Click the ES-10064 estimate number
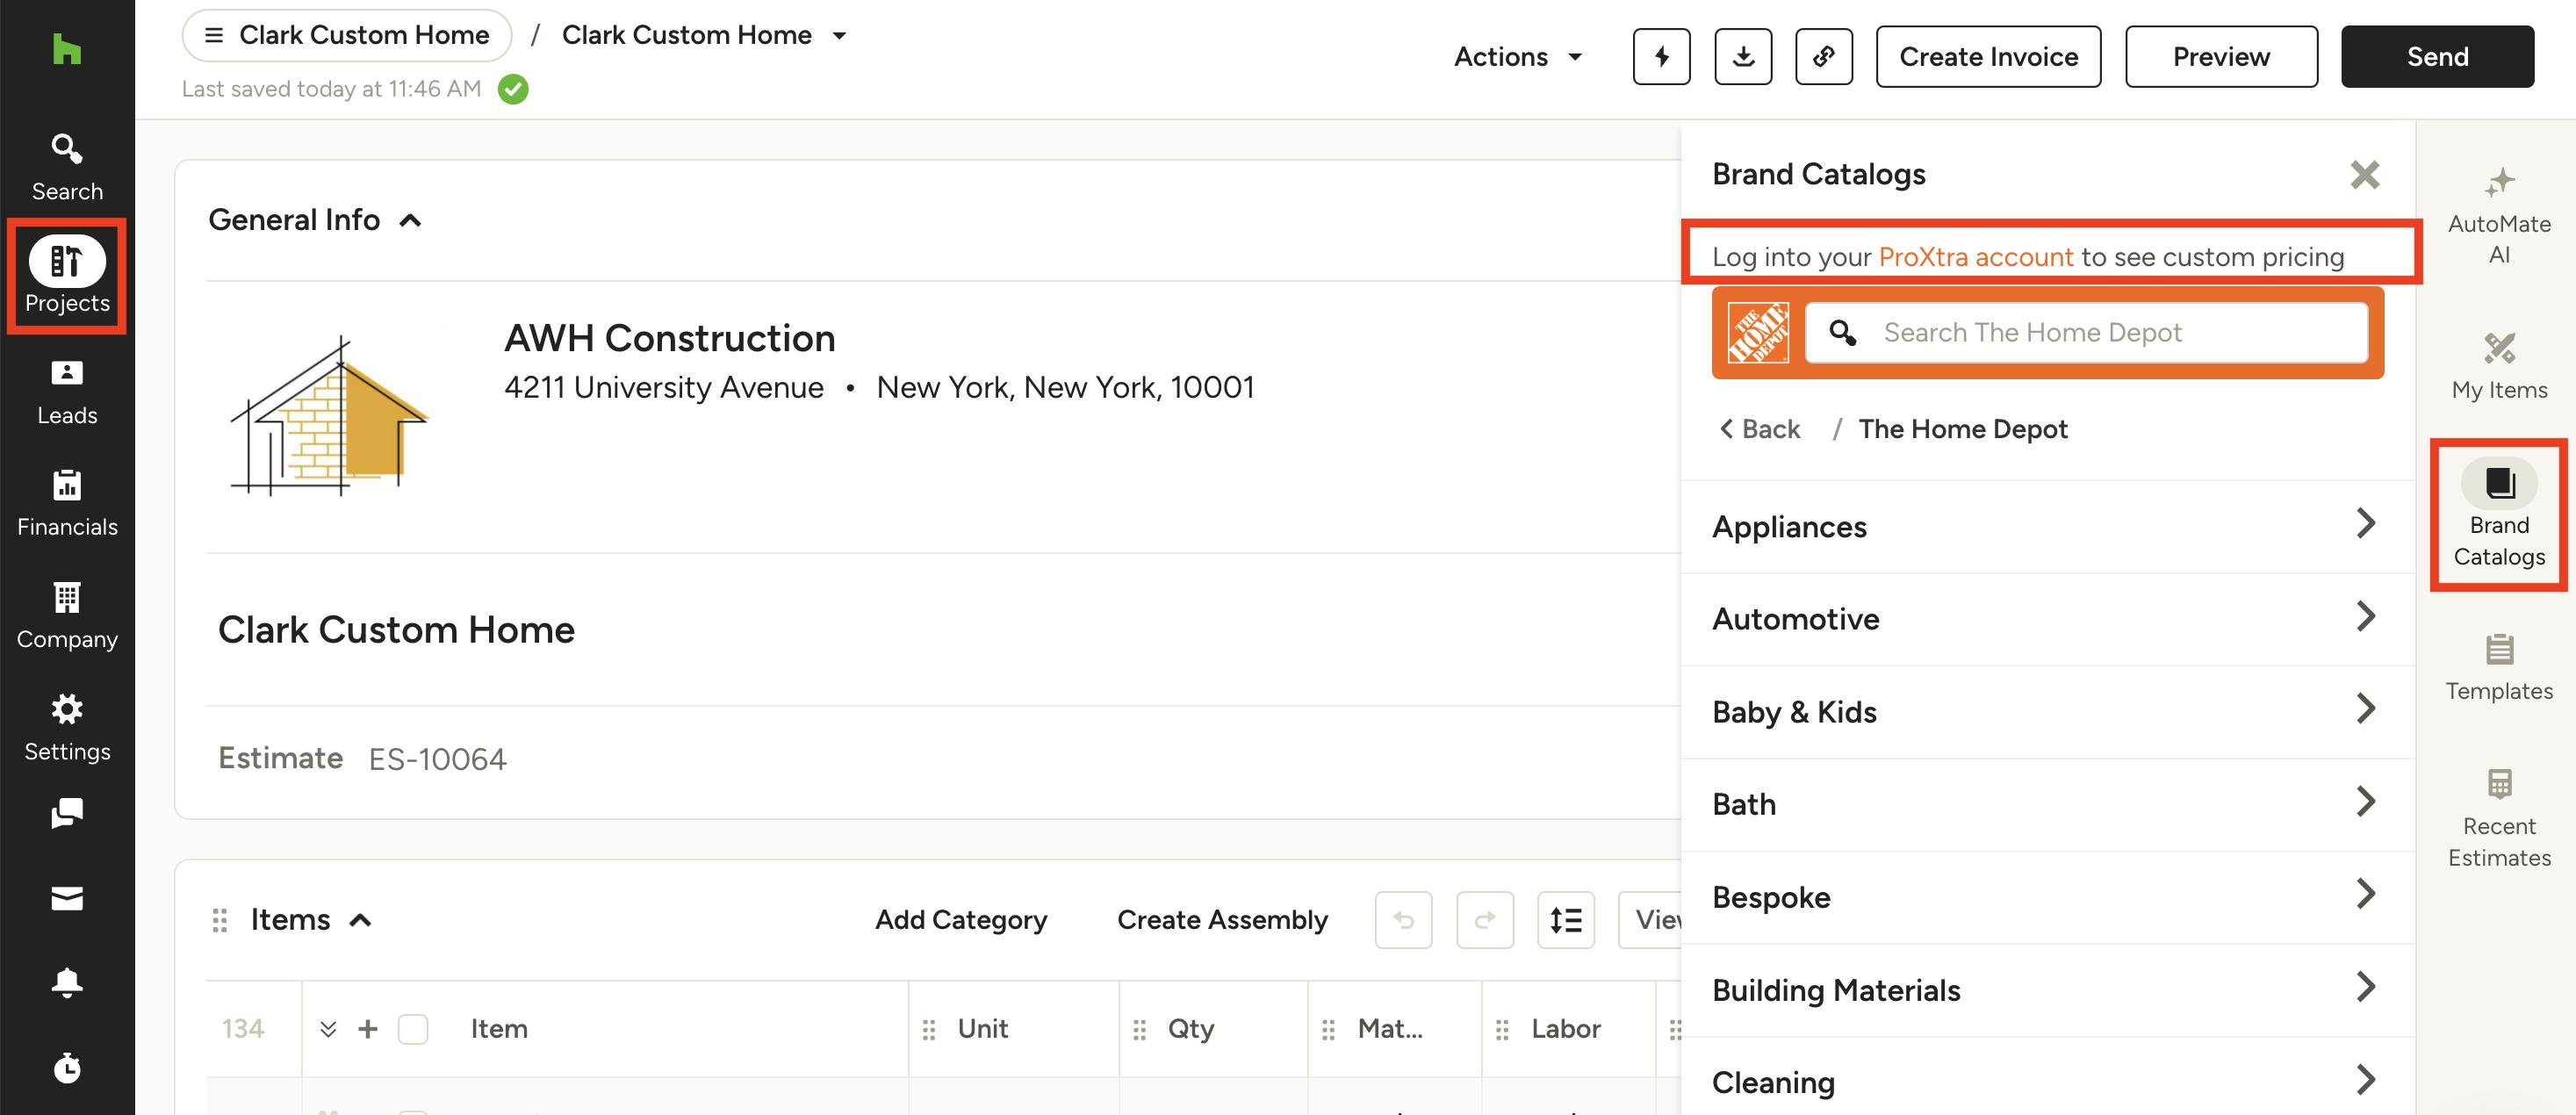Screen dimensions: 2576x1115 point(437,759)
